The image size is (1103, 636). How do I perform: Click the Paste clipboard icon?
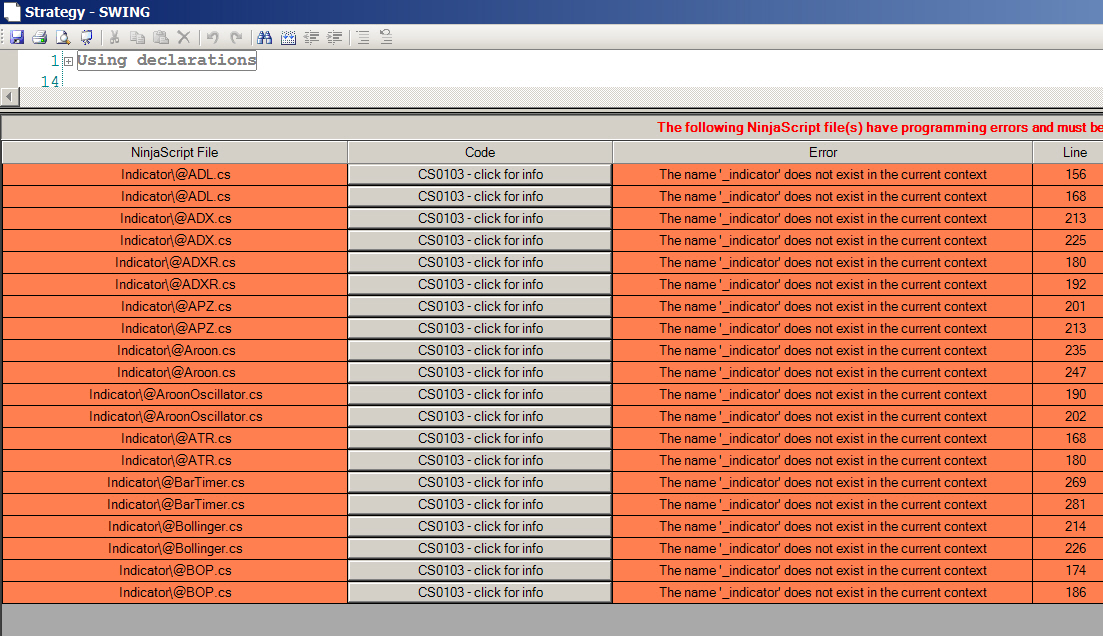click(161, 37)
